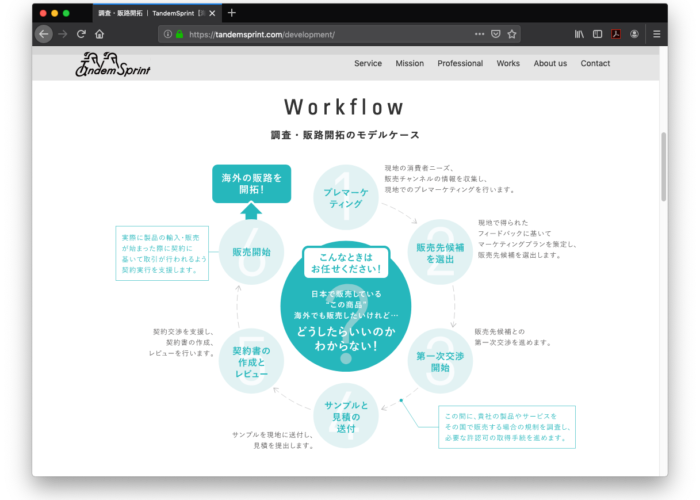Click the TandemSprint logo
This screenshot has width=700, height=500.
pyautogui.click(x=115, y=64)
